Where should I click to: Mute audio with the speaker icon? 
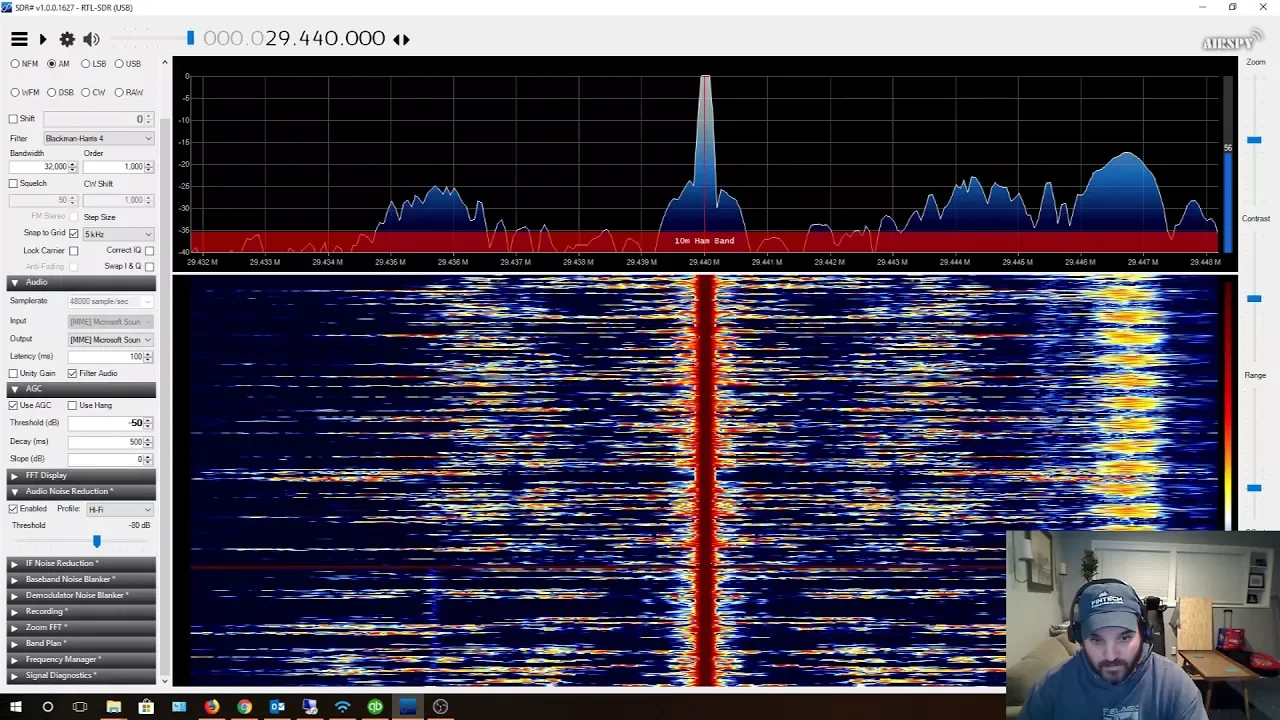coord(91,39)
